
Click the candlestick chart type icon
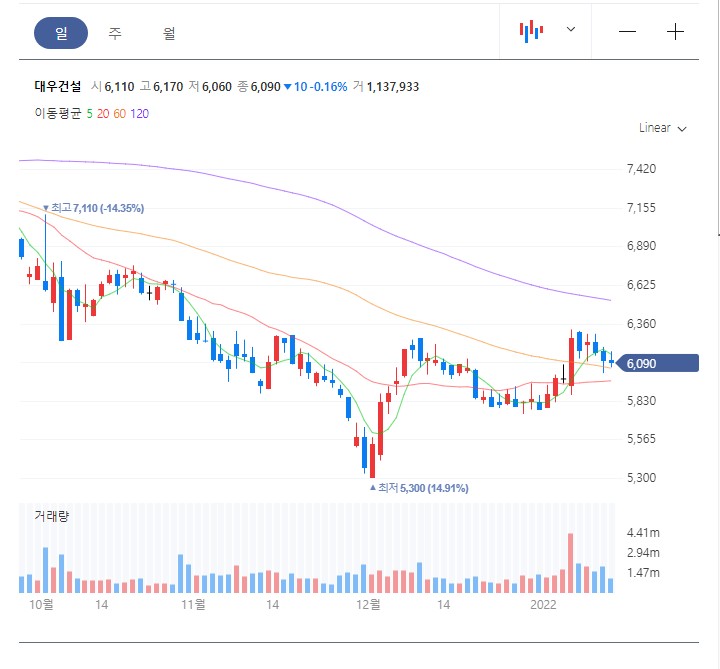click(531, 31)
